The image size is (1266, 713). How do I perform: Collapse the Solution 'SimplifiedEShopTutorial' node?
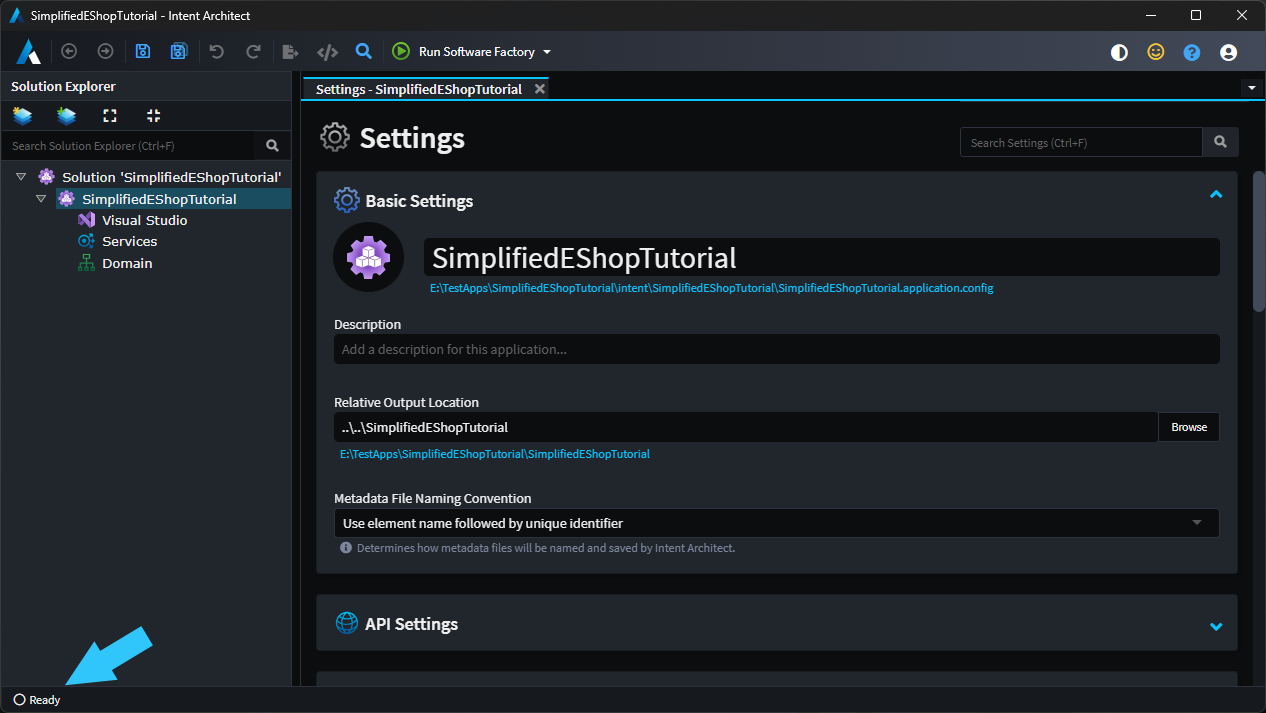pos(21,177)
